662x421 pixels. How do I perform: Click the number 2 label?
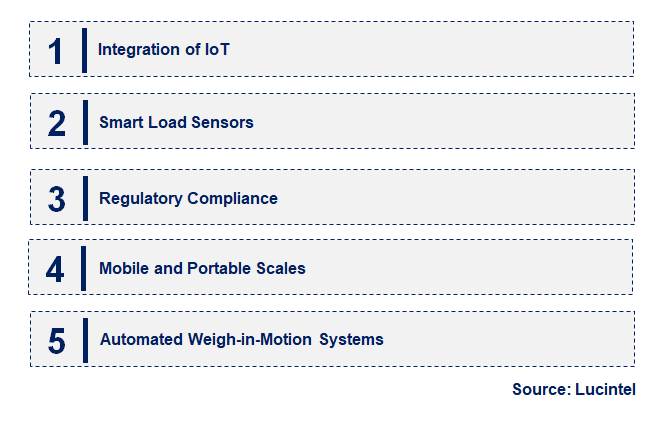57,123
